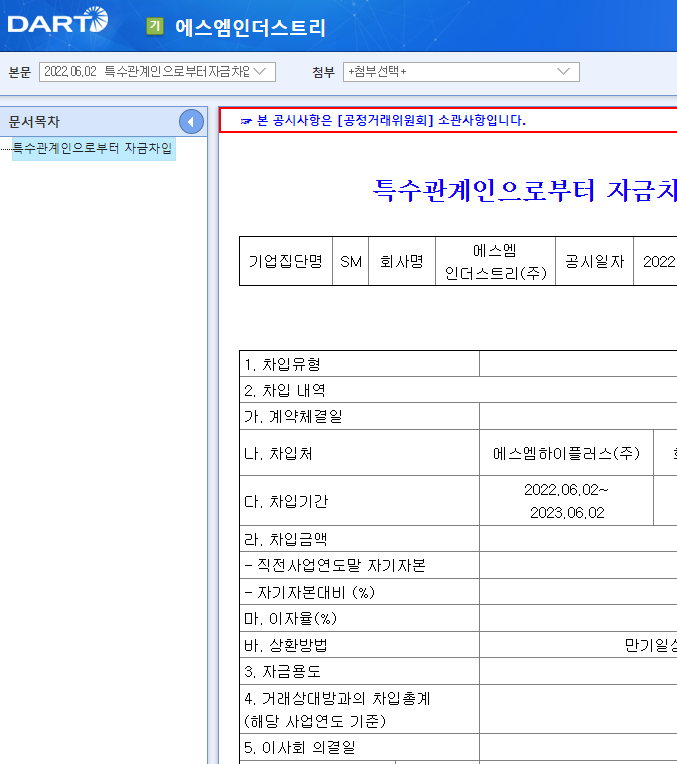The image size is (677, 764).
Task: Click the 2022.06.02~2023.06.02 period cell
Action: 566,501
